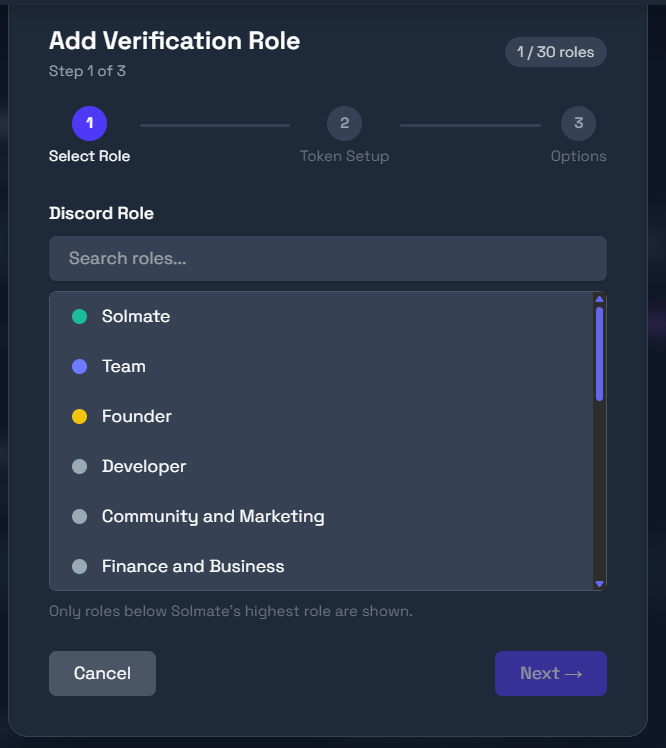Click the dot beside Community and Marketing
The height and width of the screenshot is (748, 666).
tap(80, 517)
